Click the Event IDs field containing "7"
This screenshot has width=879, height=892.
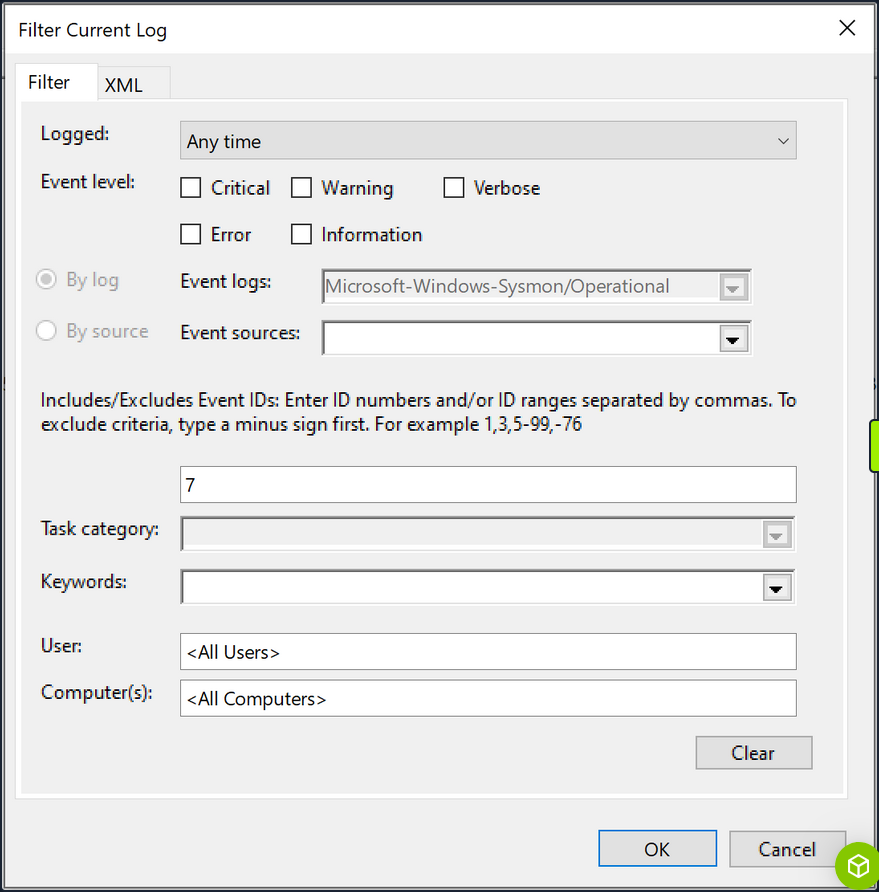coord(487,484)
